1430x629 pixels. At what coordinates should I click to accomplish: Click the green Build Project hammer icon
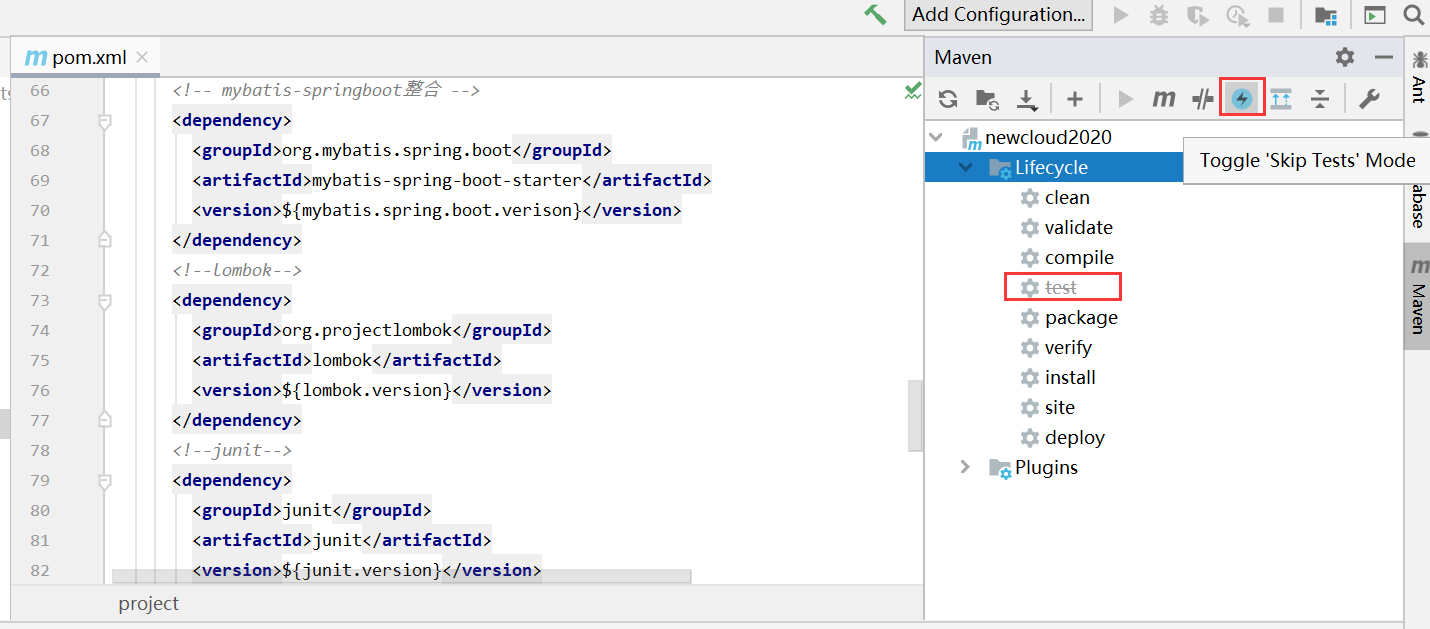pos(875,15)
